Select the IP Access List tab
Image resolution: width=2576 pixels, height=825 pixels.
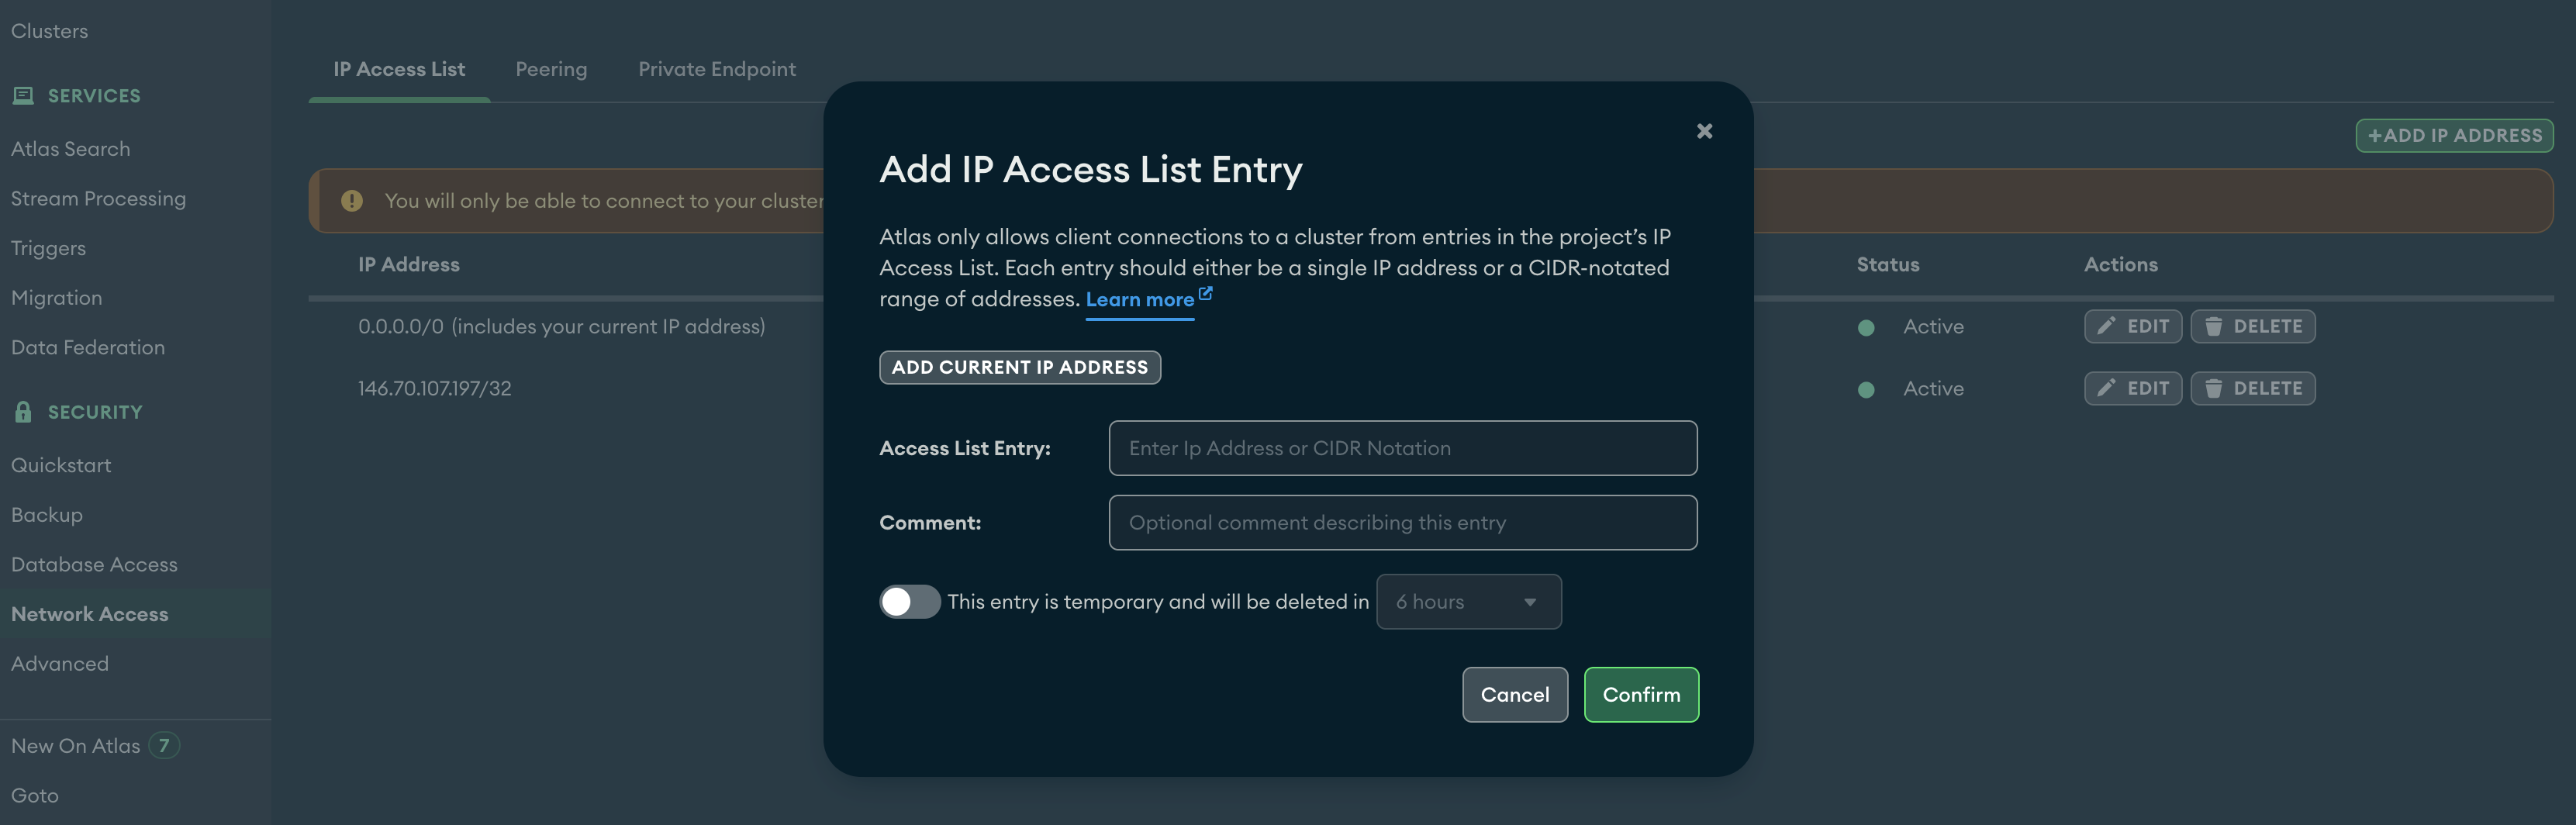399,68
